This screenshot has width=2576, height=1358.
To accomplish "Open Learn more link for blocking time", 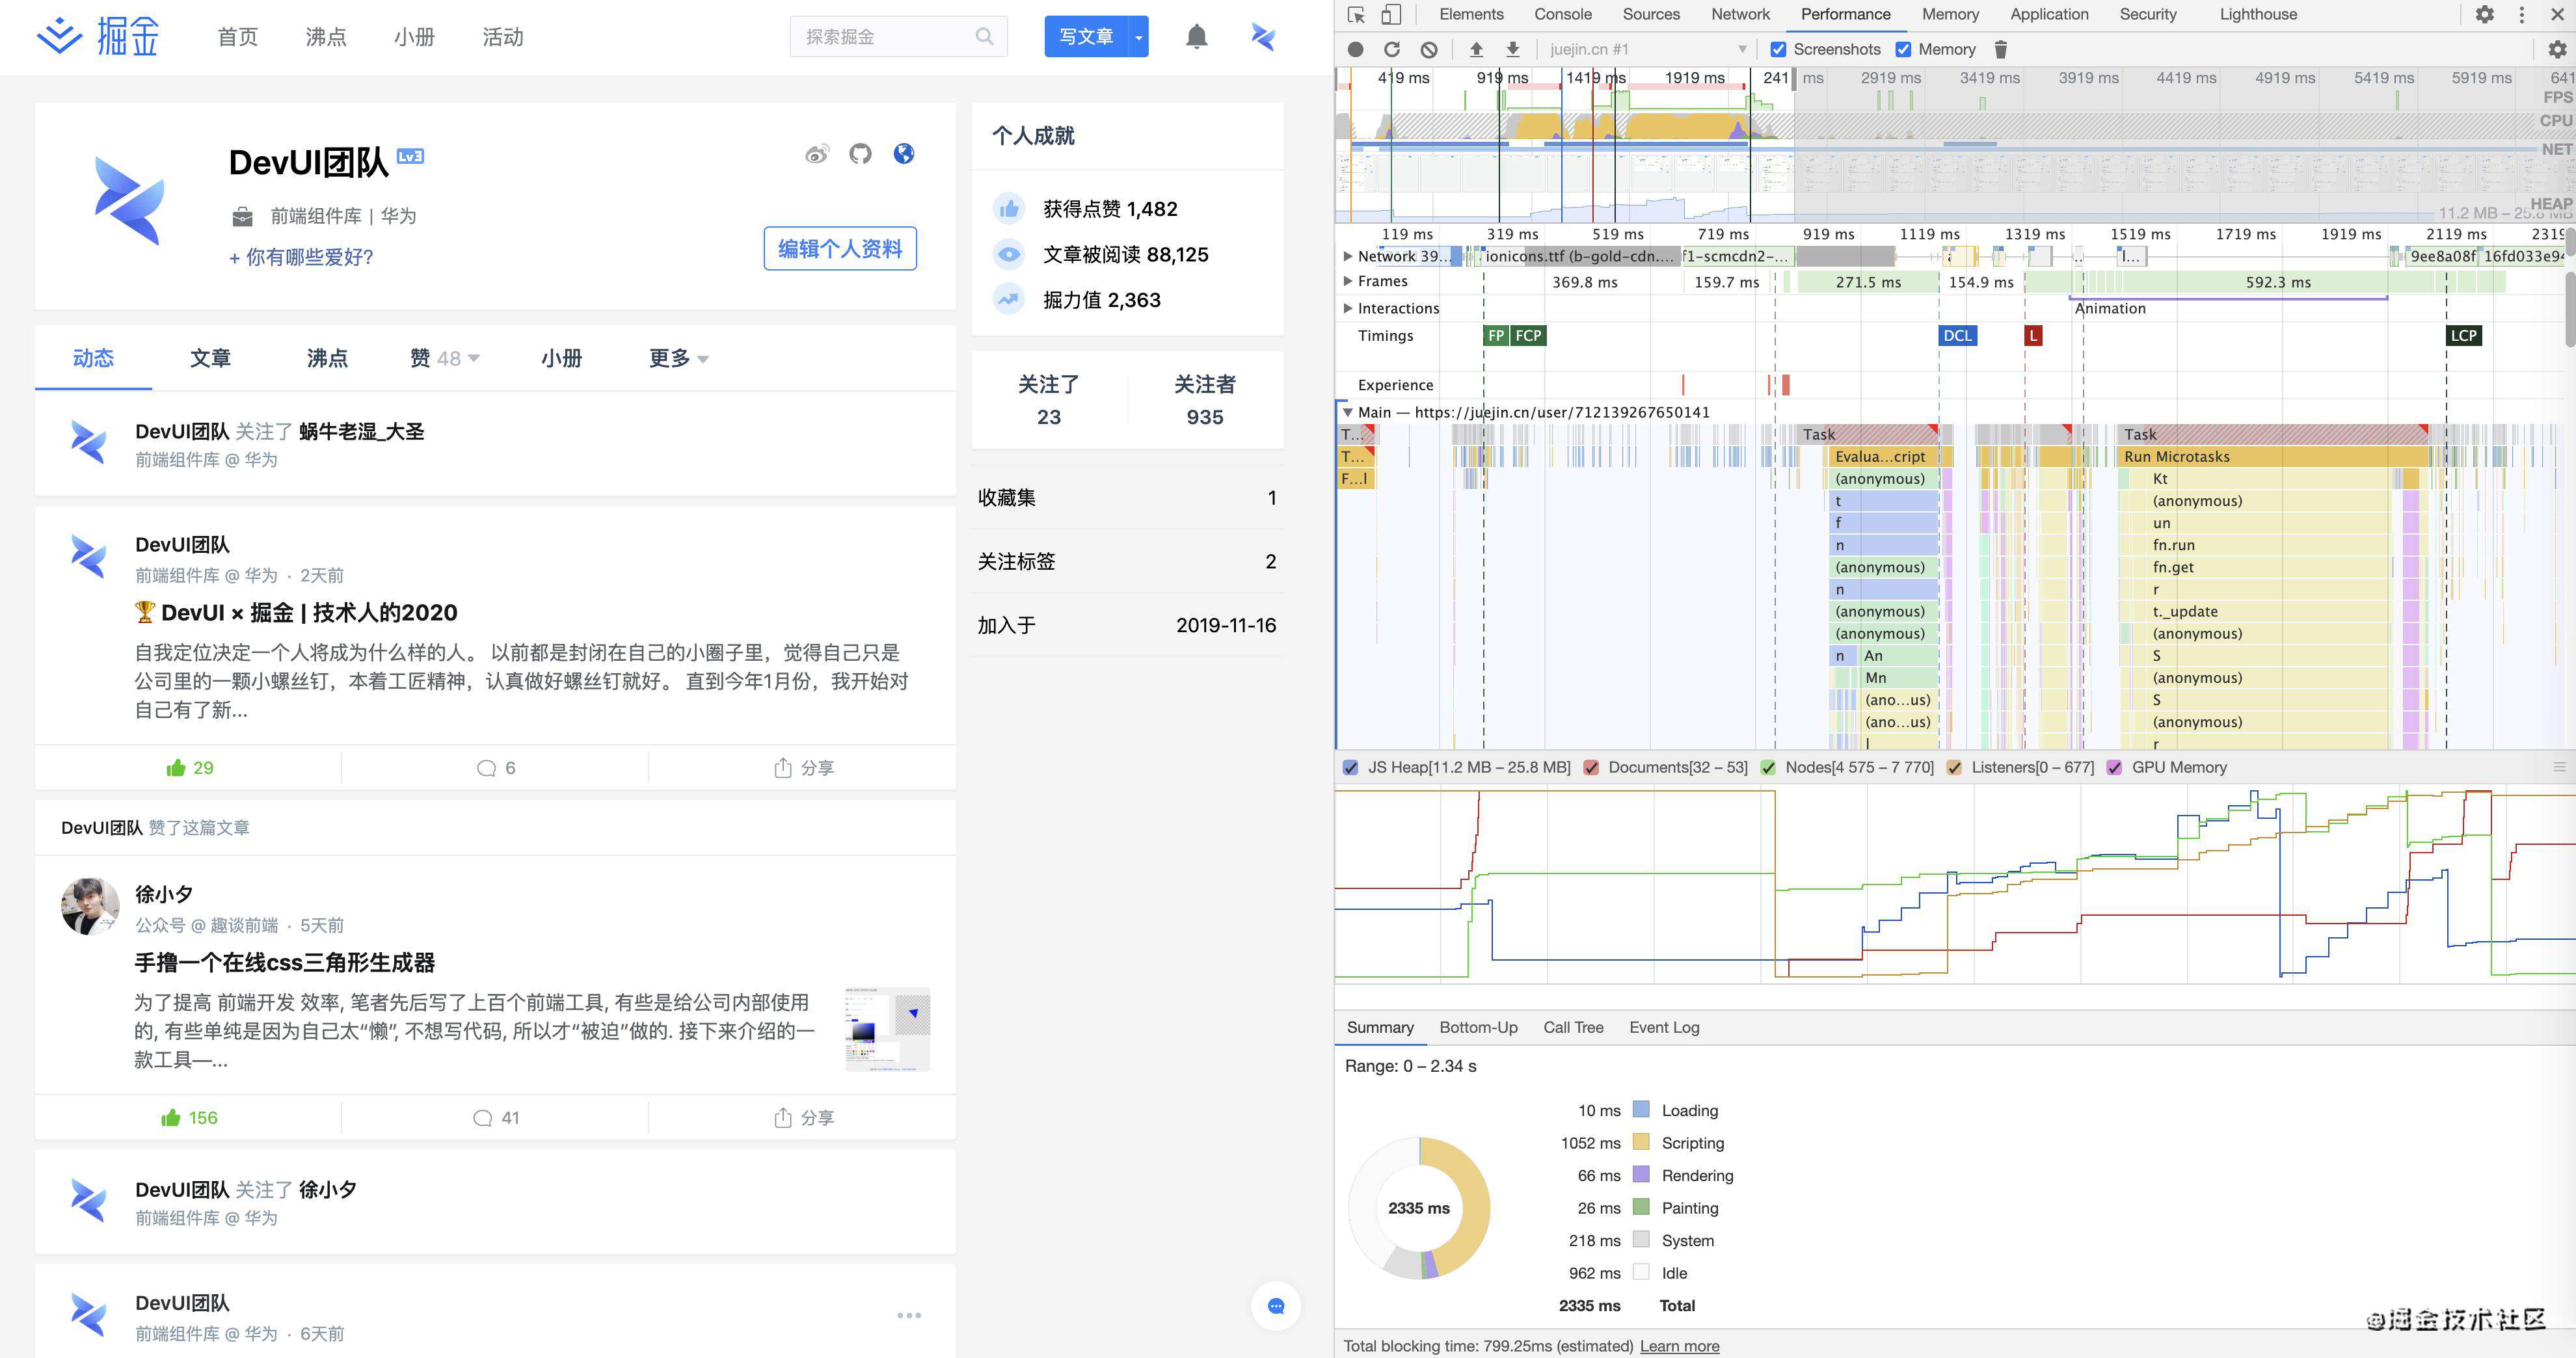I will 1679,1346.
